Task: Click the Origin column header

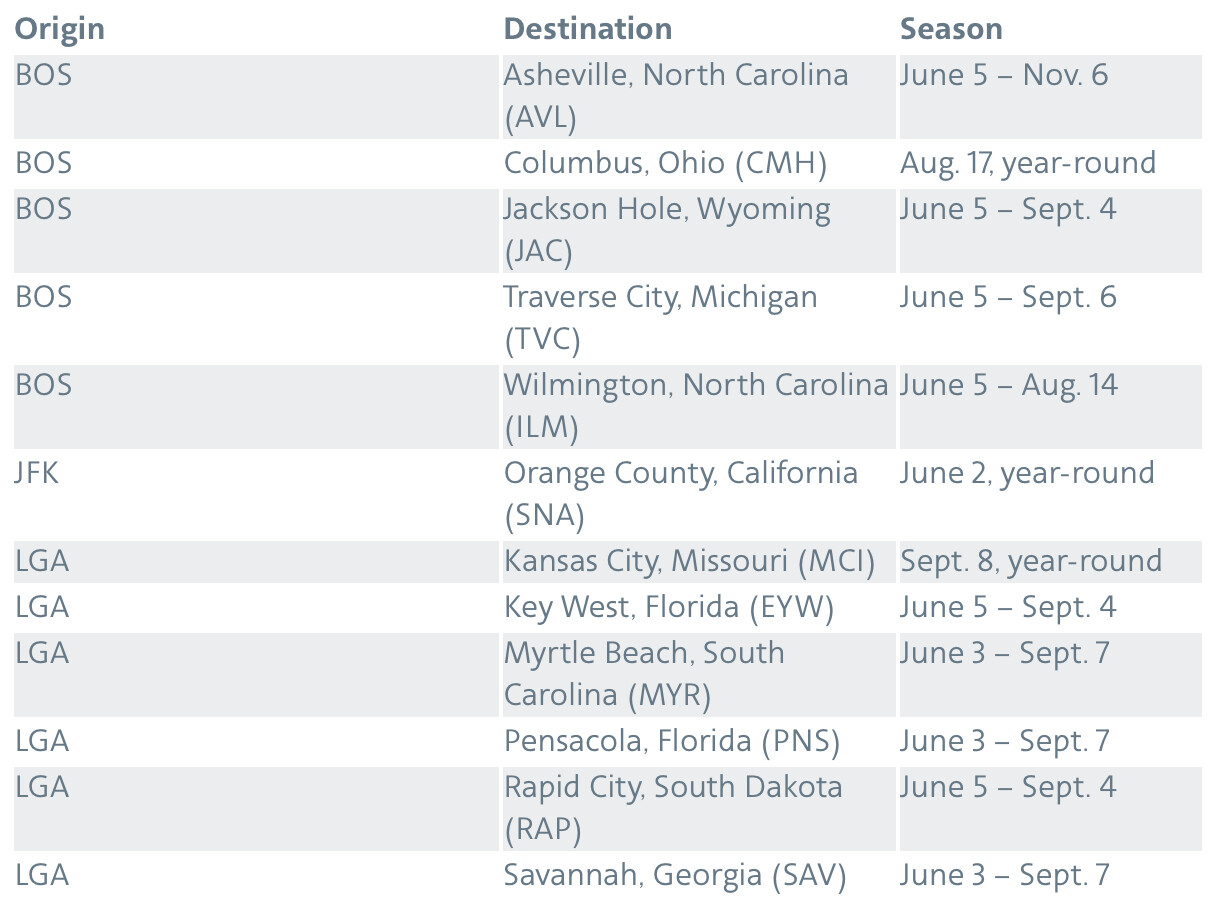Action: tap(60, 29)
